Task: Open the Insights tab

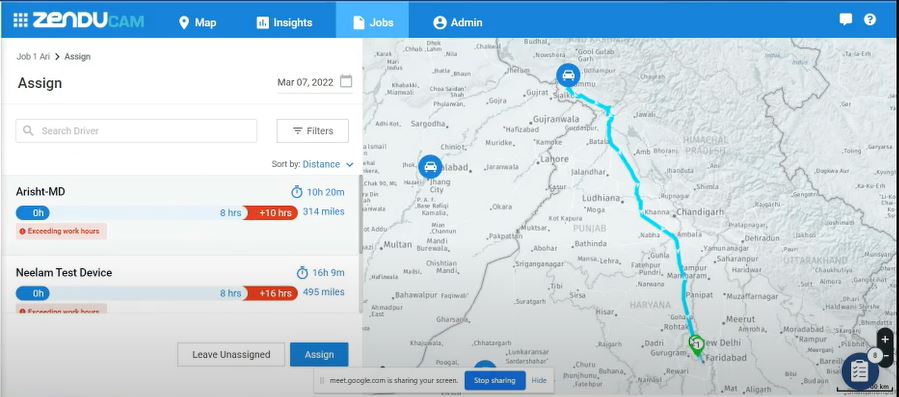Action: click(x=284, y=22)
